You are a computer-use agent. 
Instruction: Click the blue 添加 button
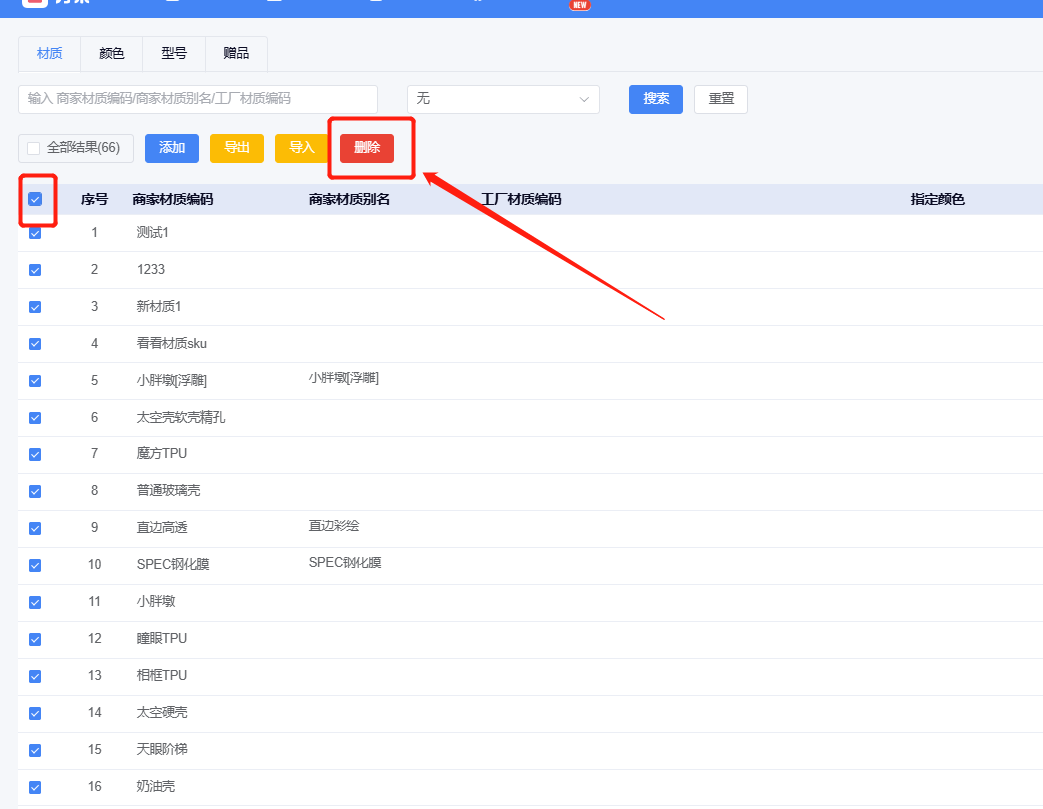click(172, 148)
